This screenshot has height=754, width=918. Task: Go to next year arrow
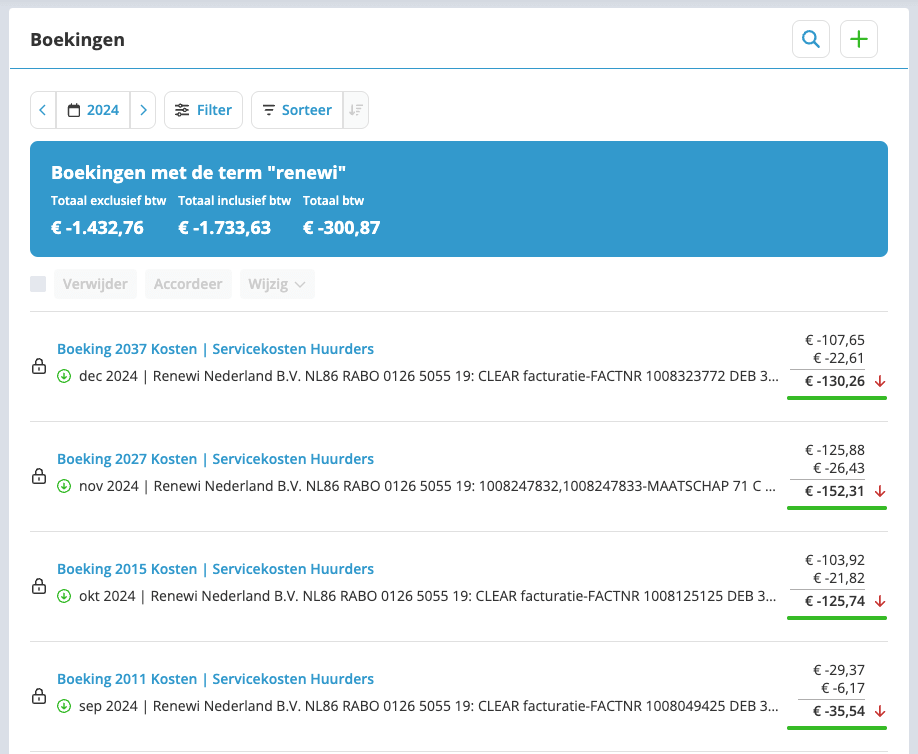[x=143, y=110]
